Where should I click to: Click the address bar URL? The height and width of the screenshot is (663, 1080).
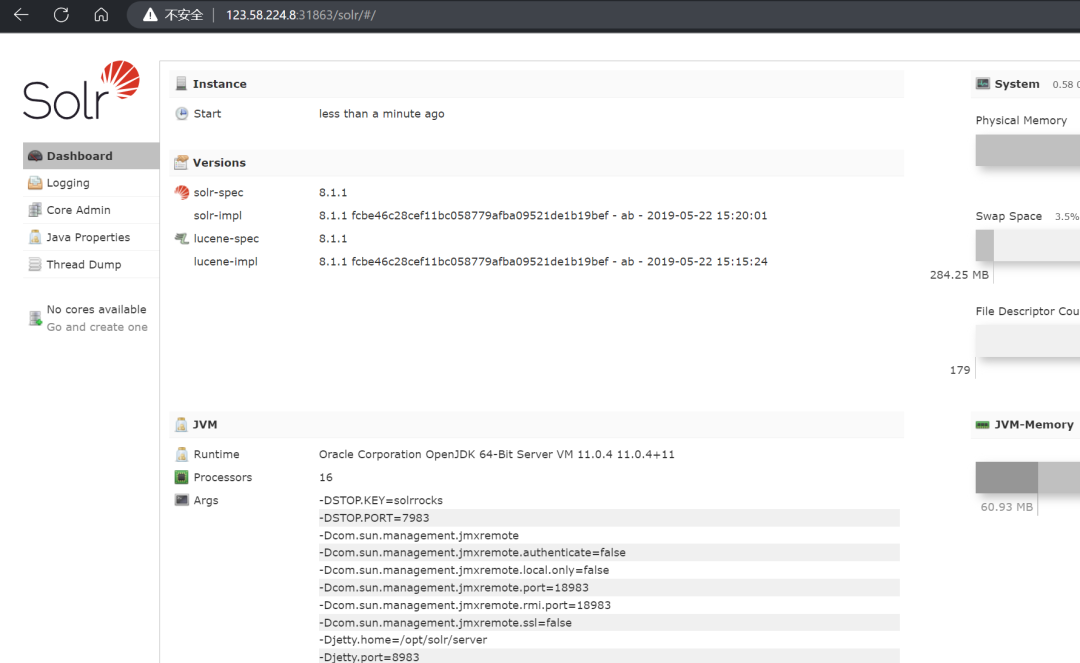coord(301,15)
